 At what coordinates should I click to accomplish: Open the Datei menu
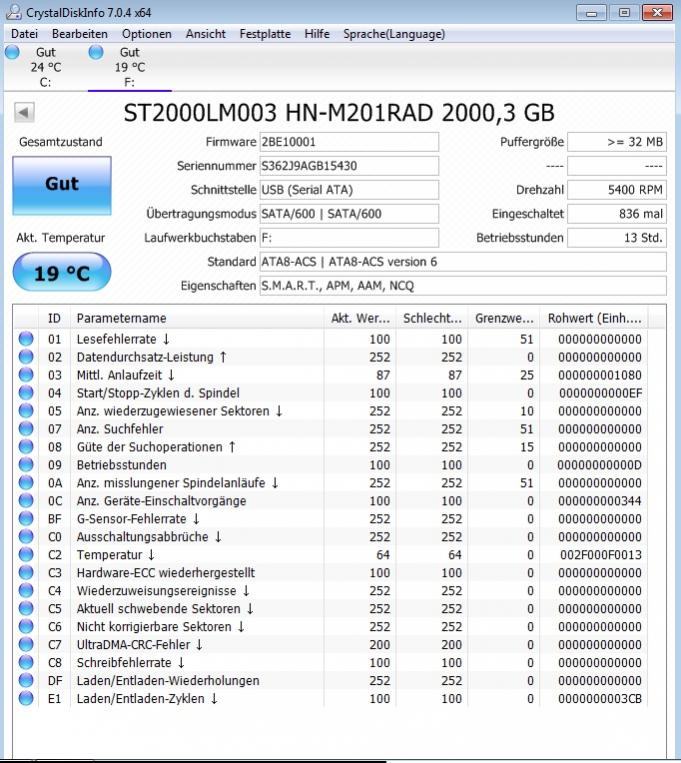24,34
